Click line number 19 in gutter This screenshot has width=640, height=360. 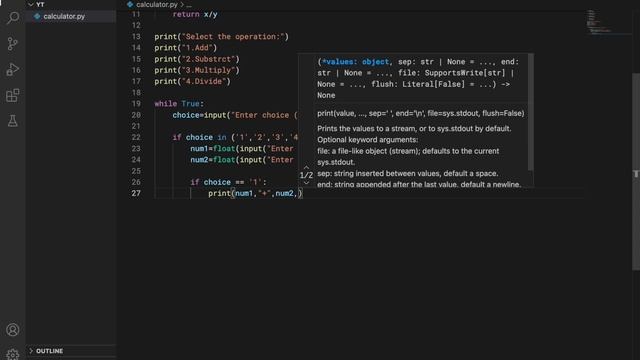click(136, 104)
